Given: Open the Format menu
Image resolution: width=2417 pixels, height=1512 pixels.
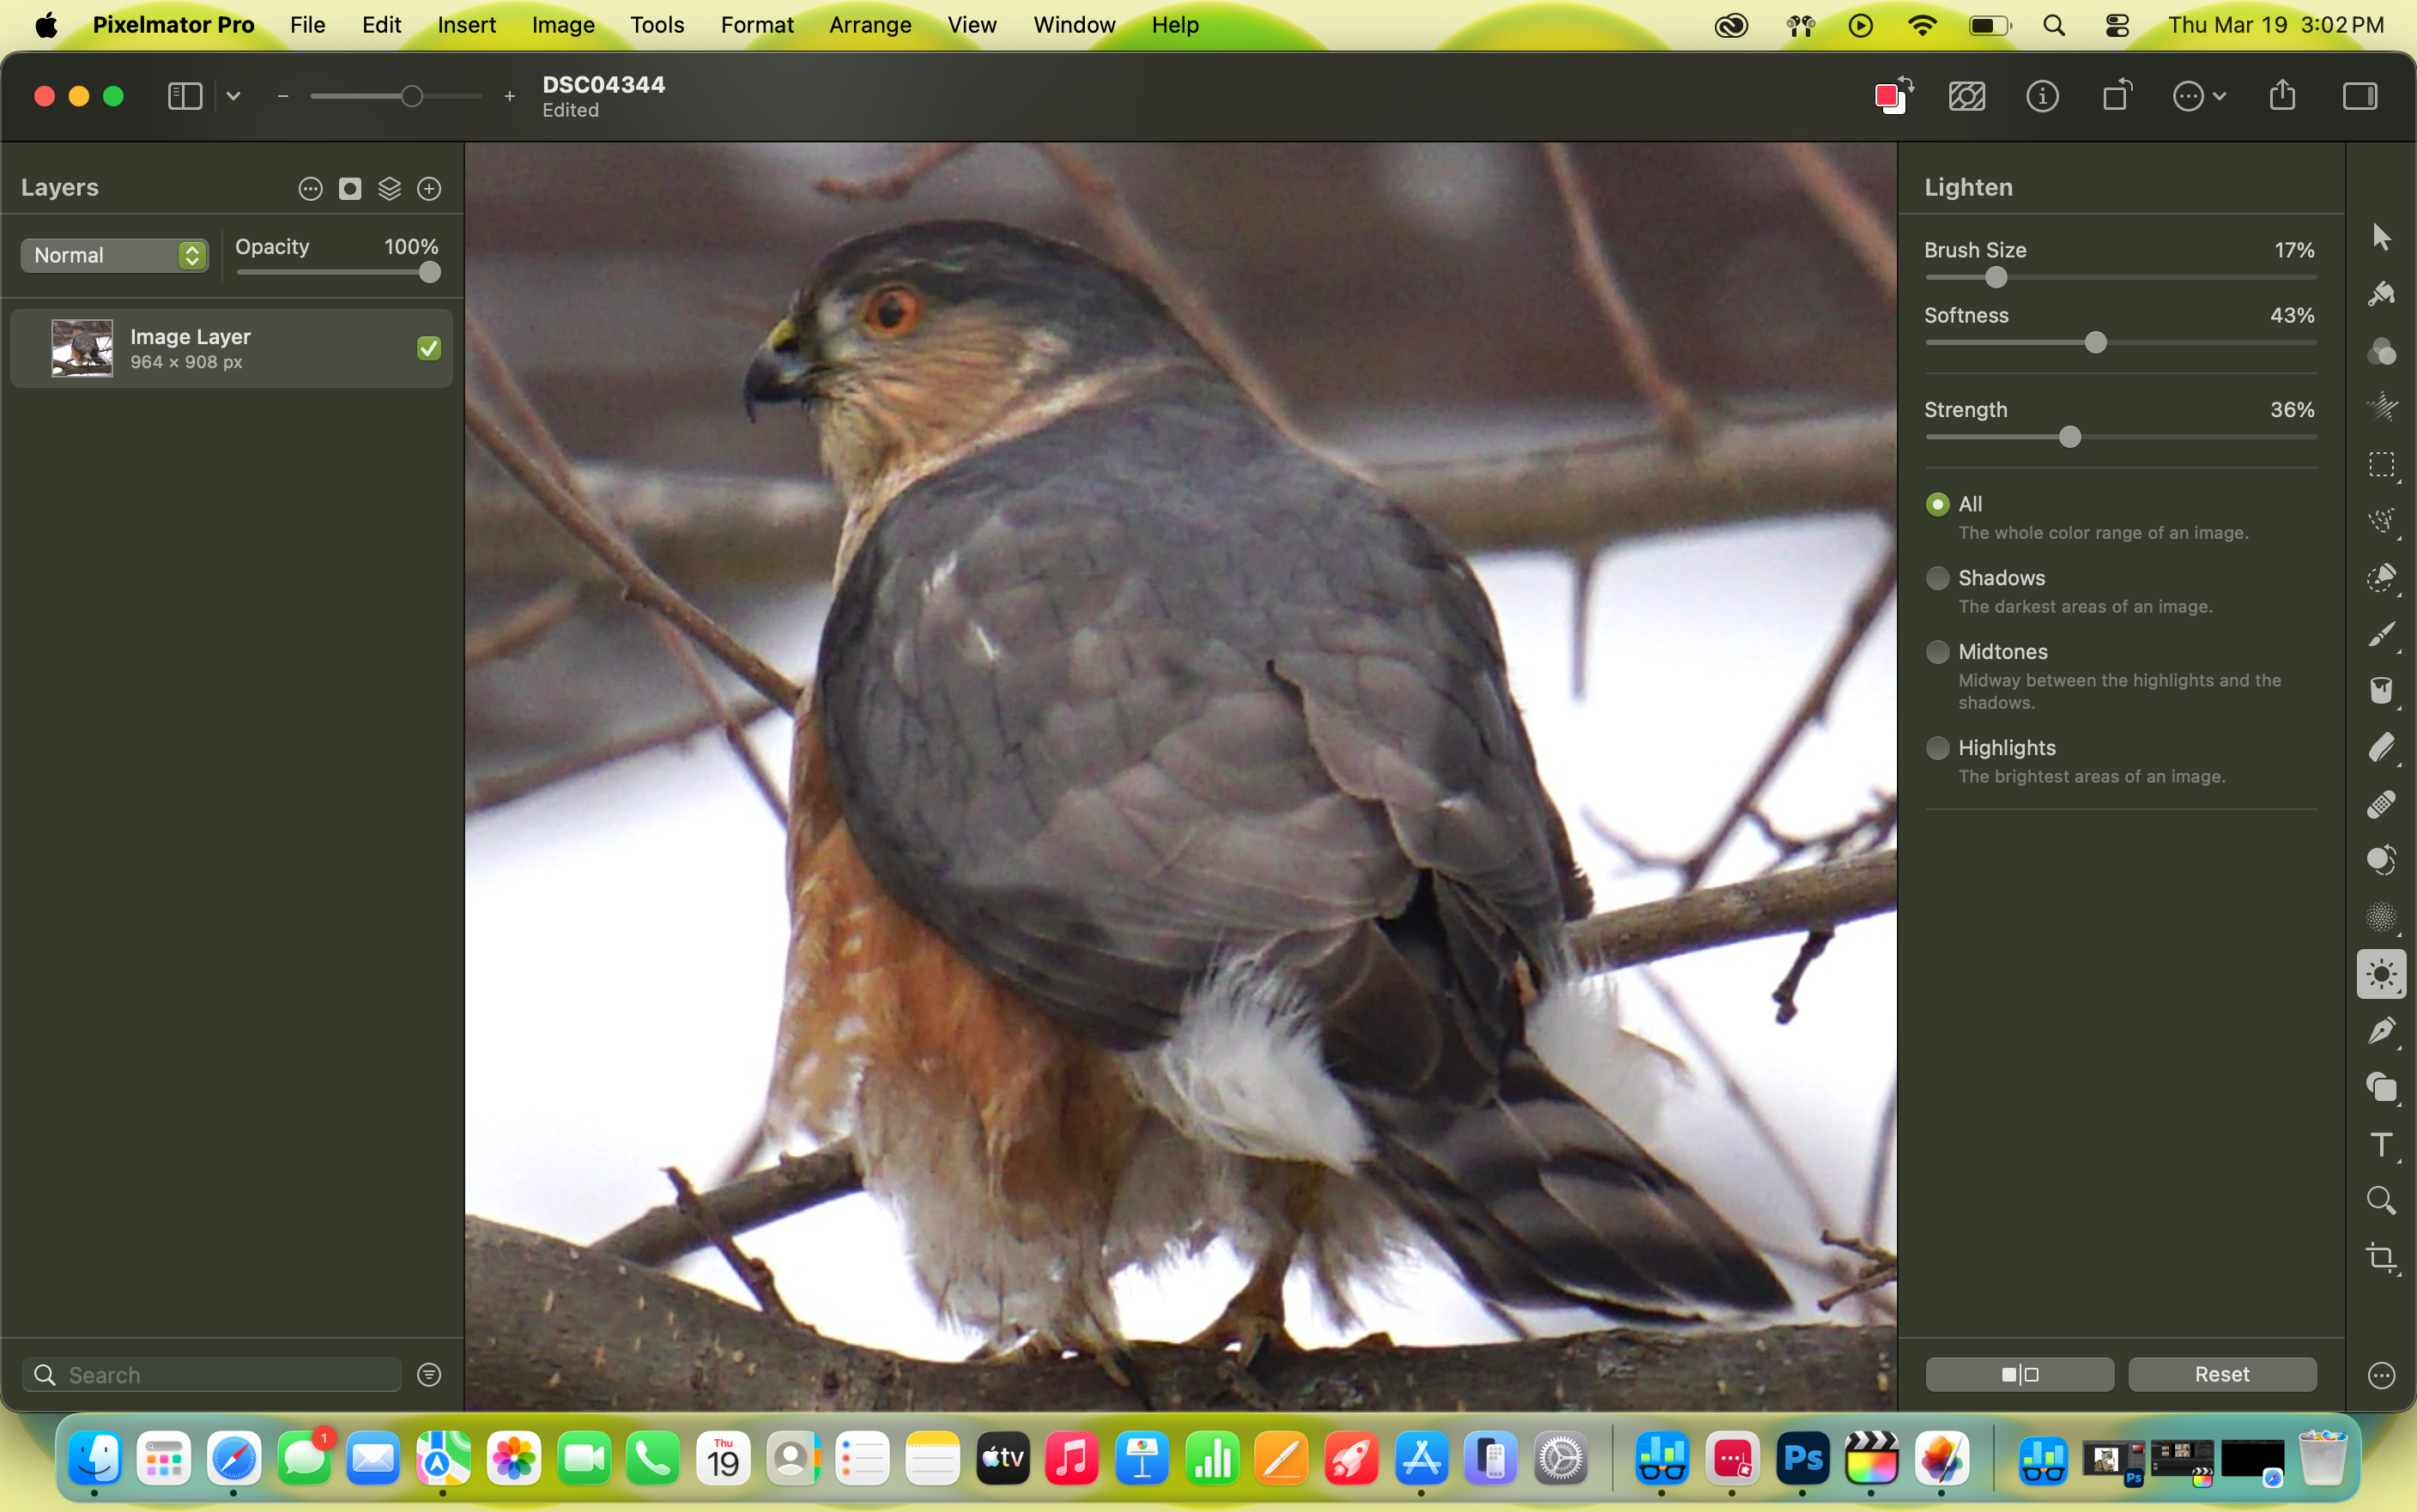Looking at the screenshot, I should [756, 25].
